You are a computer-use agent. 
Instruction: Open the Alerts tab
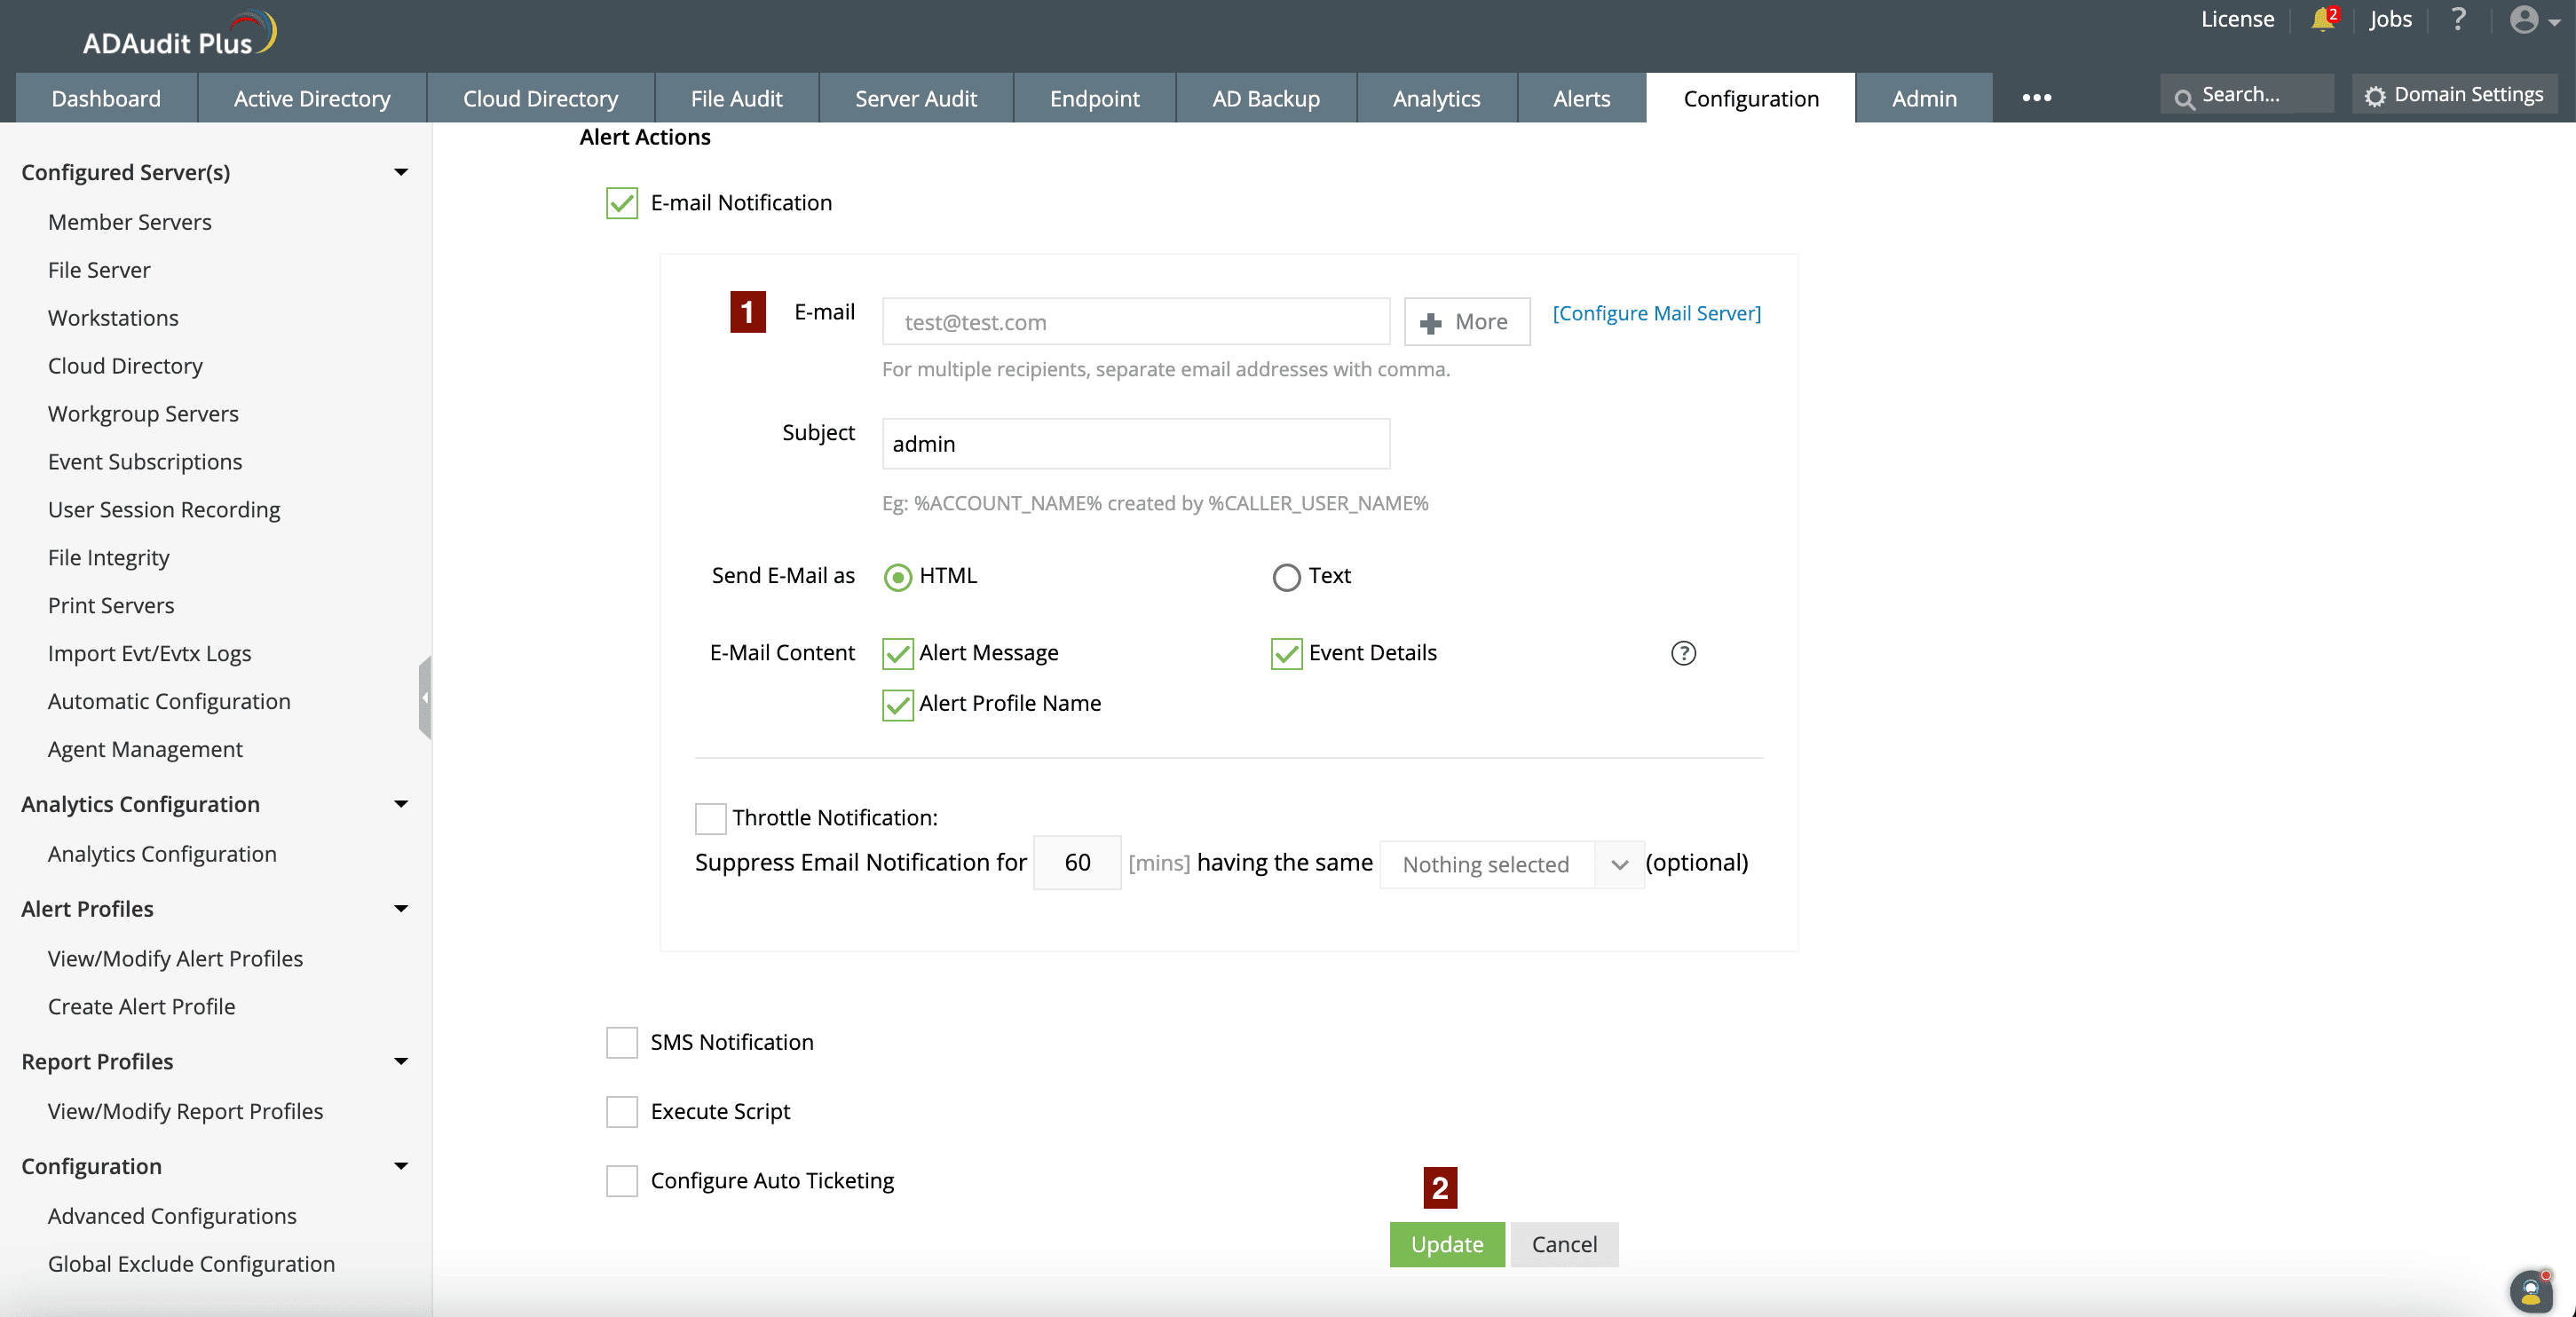pos(1581,98)
